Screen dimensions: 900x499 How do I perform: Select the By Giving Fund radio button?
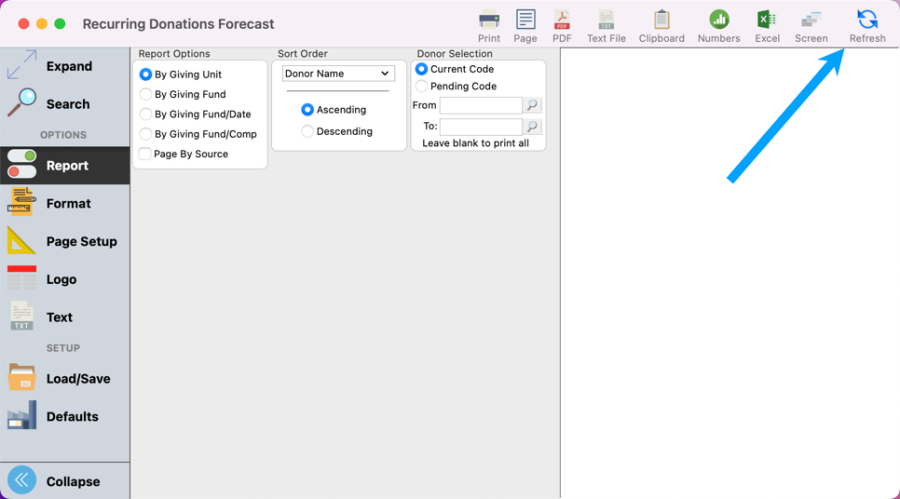(x=146, y=94)
